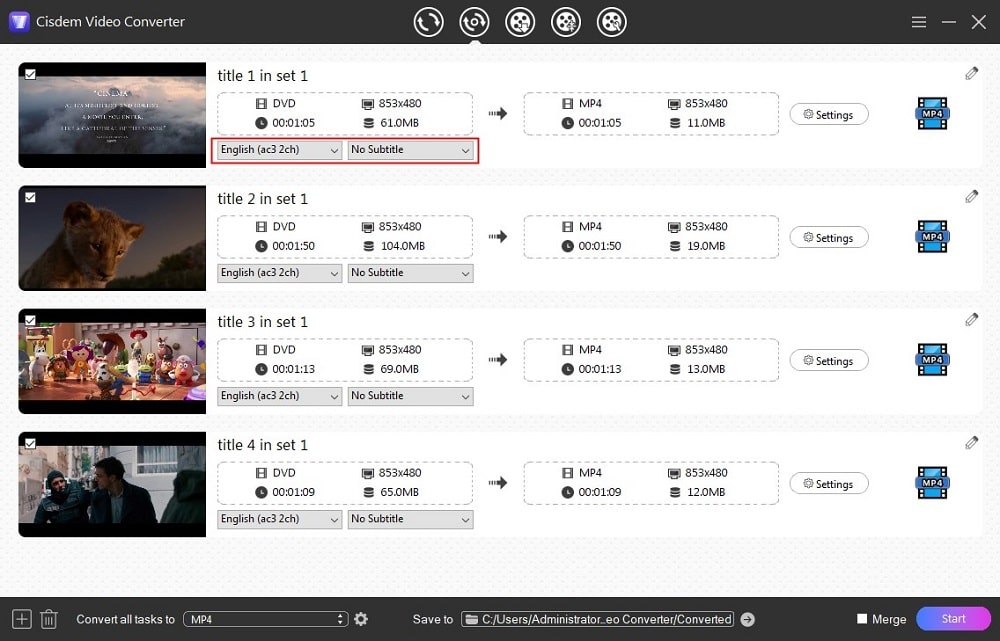Expand the audio track dropdown for title 1
The height and width of the screenshot is (641, 1000).
[279, 150]
